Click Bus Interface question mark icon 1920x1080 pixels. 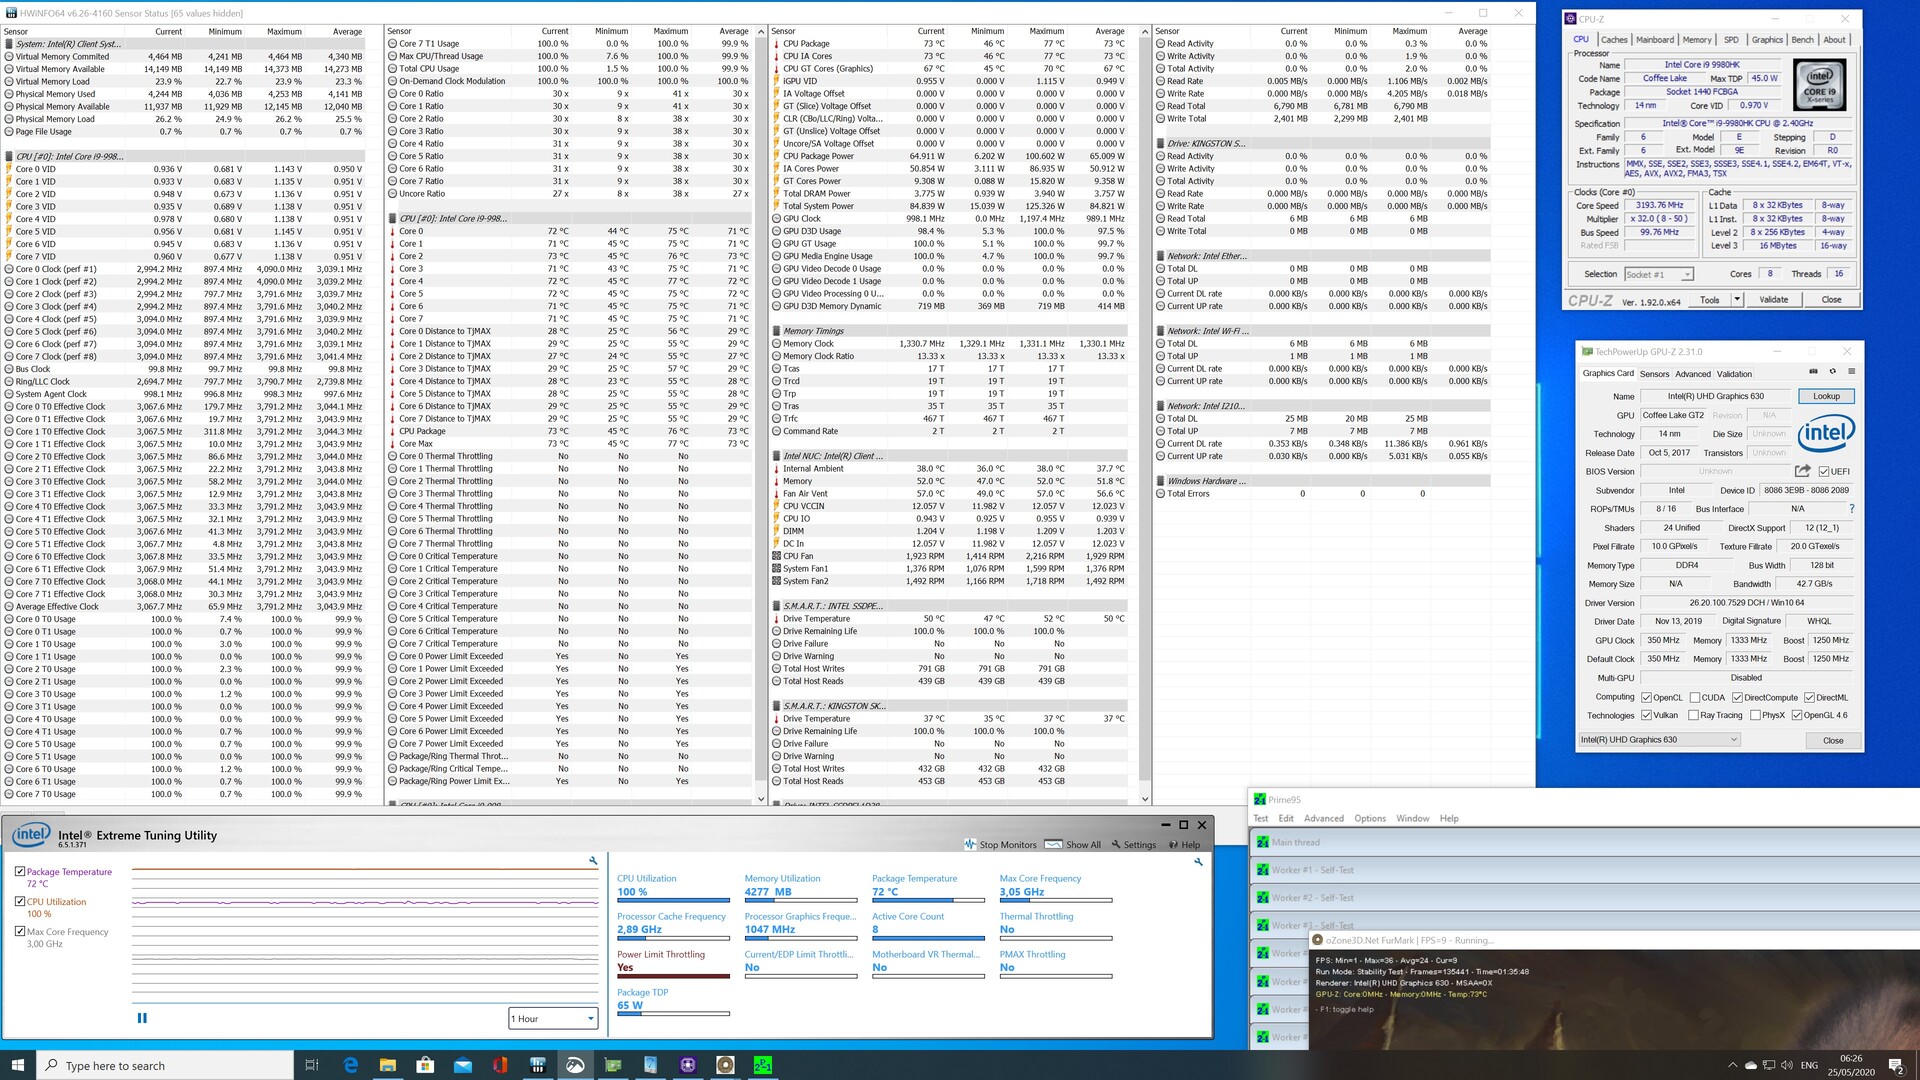coord(1851,509)
